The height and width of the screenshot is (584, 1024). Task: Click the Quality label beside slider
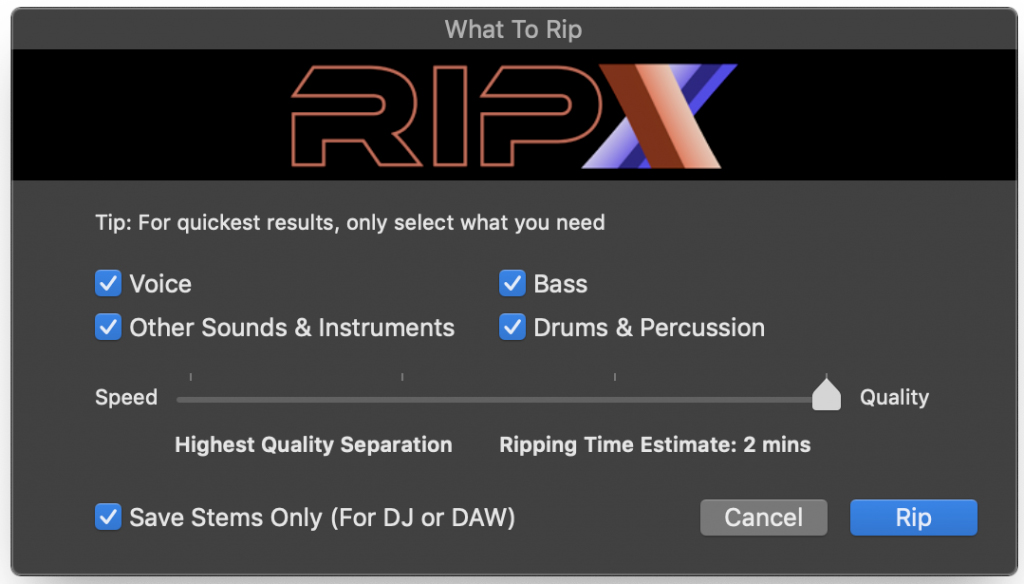pyautogui.click(x=894, y=397)
